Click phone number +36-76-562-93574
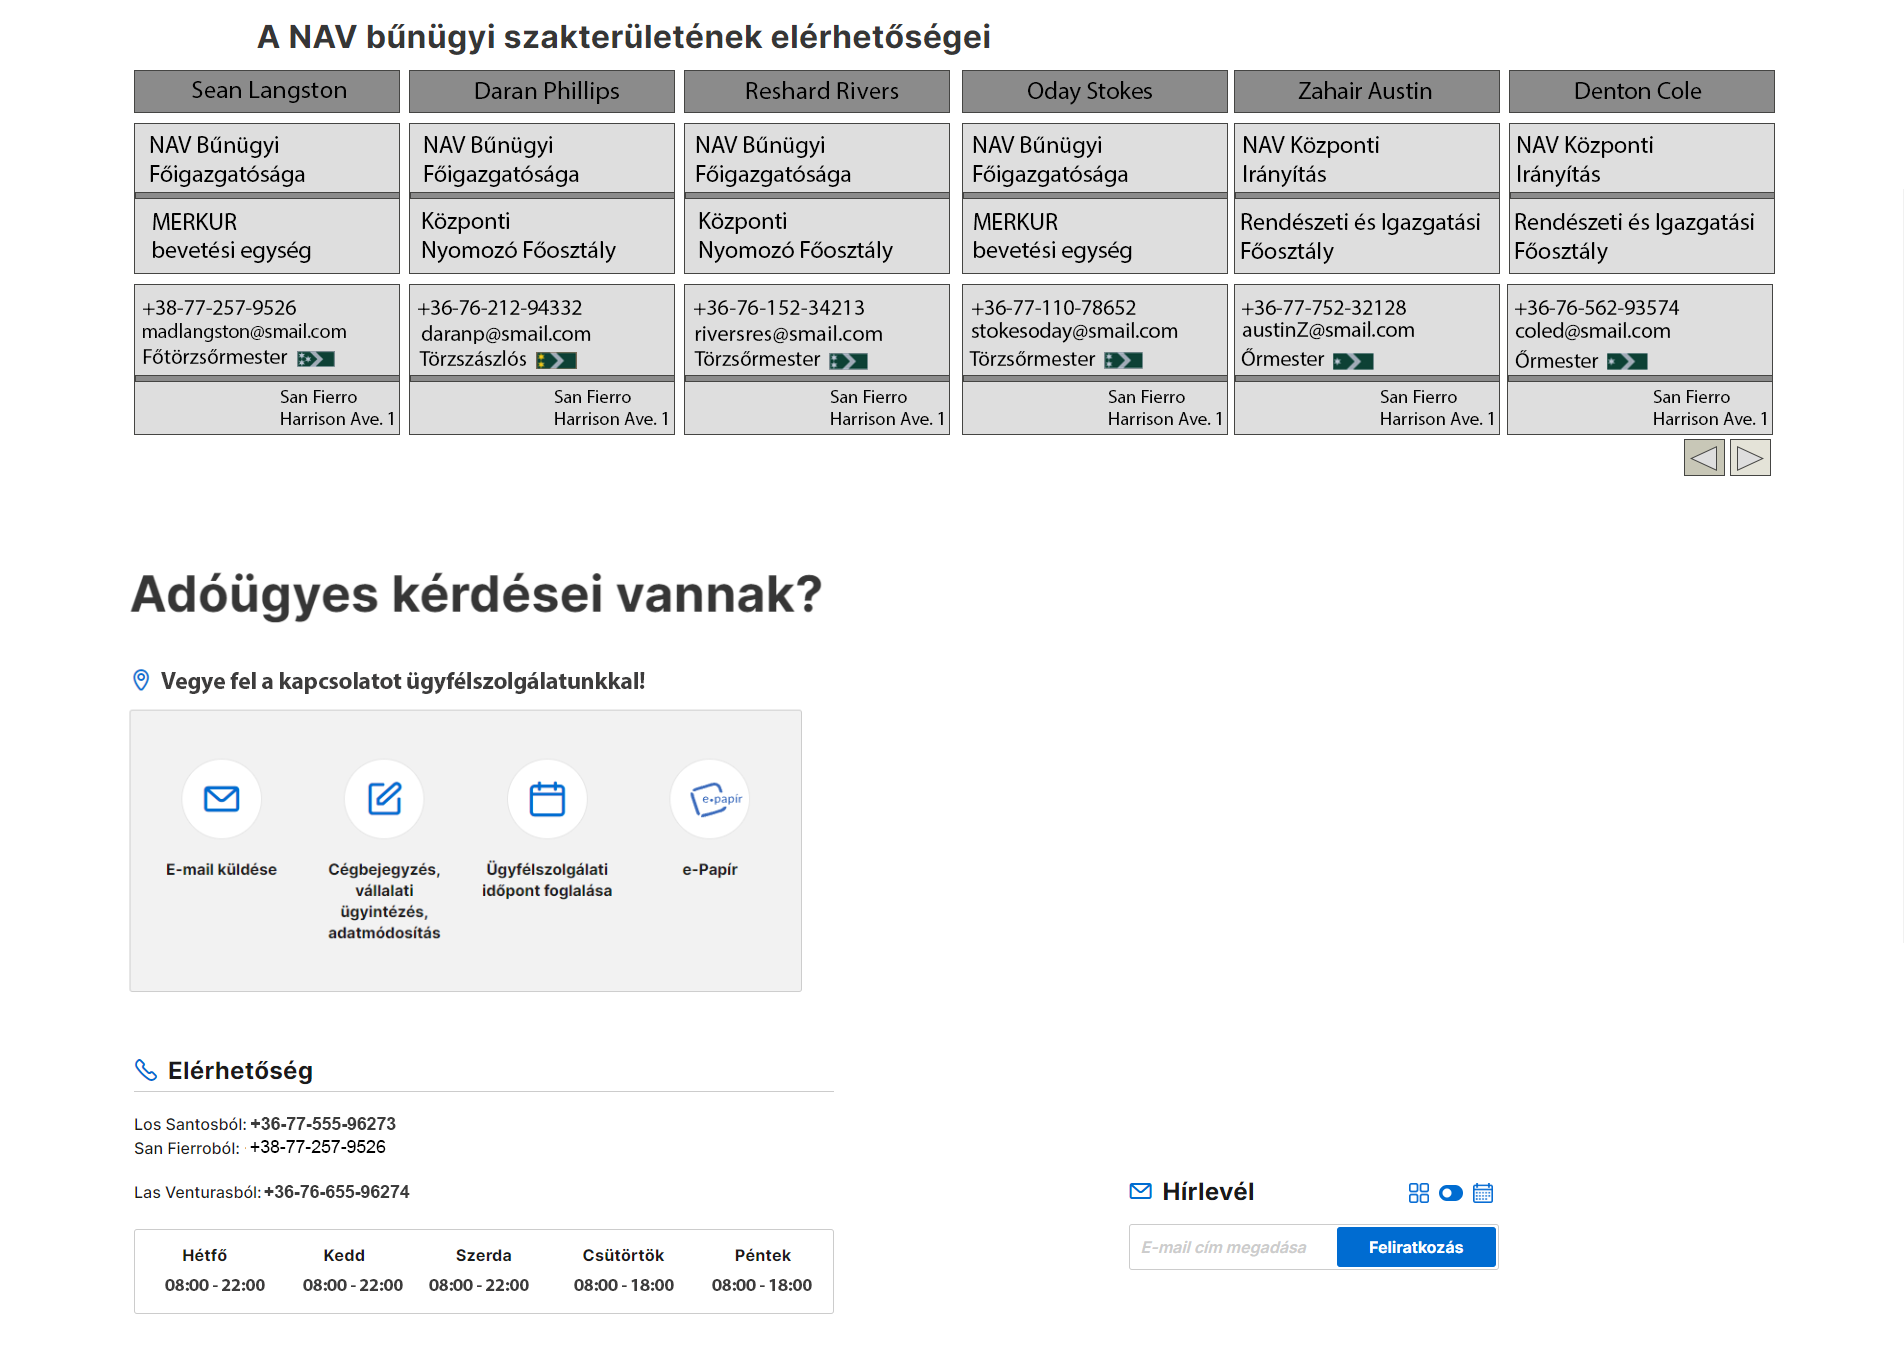This screenshot has width=1904, height=1355. click(1597, 308)
